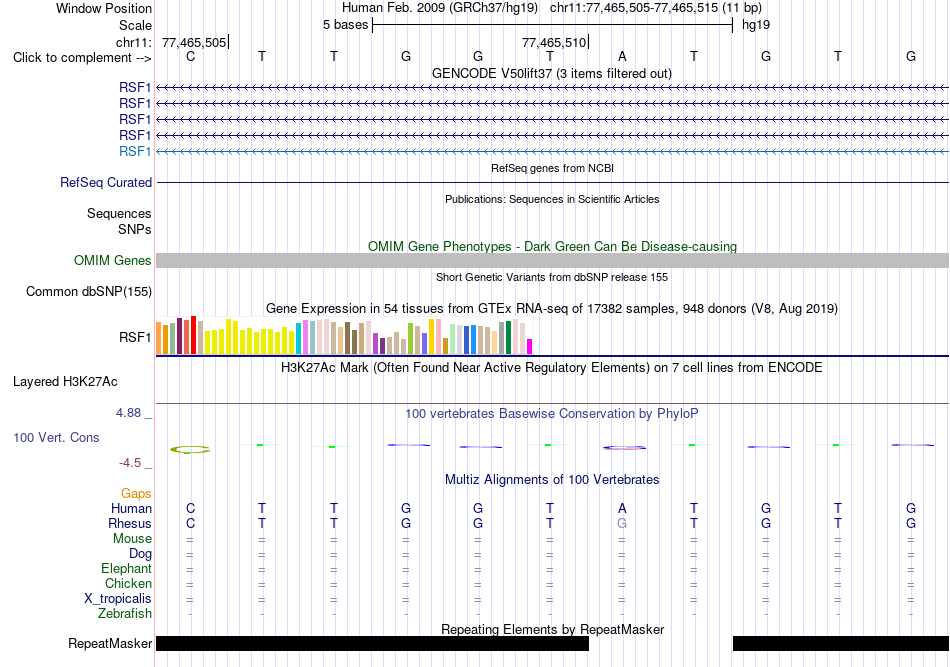
Task: Click the 'Zebrafish' species row label
Action: click(125, 614)
